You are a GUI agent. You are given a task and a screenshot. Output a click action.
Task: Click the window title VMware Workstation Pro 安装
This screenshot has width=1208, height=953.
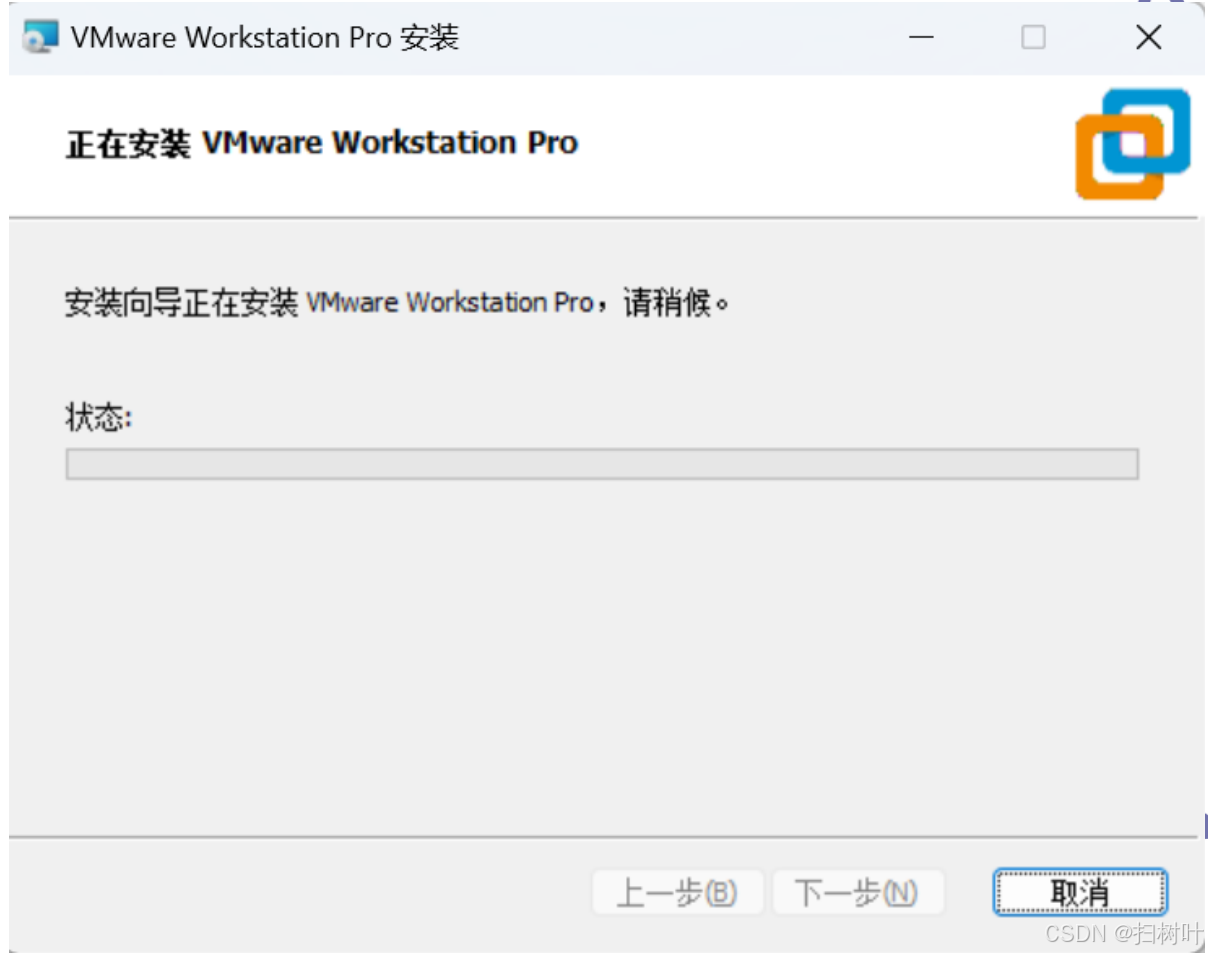pos(265,38)
